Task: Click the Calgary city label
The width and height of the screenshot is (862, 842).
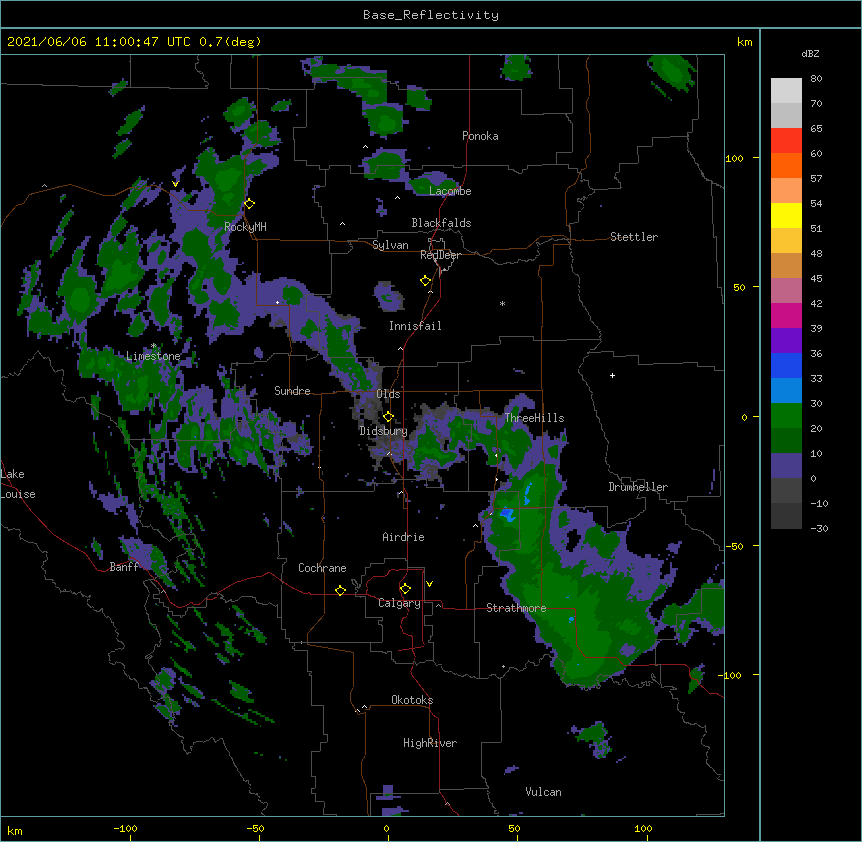Action: click(x=399, y=603)
